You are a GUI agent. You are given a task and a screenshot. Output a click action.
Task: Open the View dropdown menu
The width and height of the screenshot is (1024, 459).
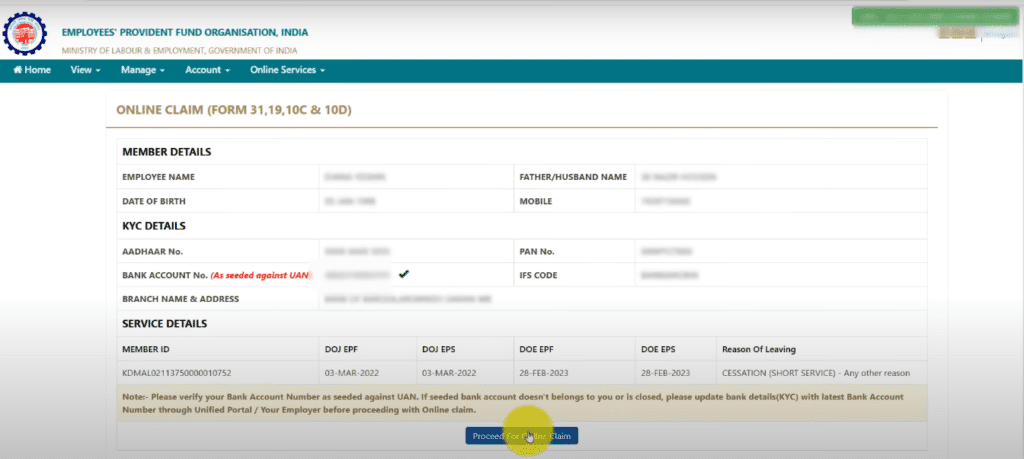click(x=86, y=70)
